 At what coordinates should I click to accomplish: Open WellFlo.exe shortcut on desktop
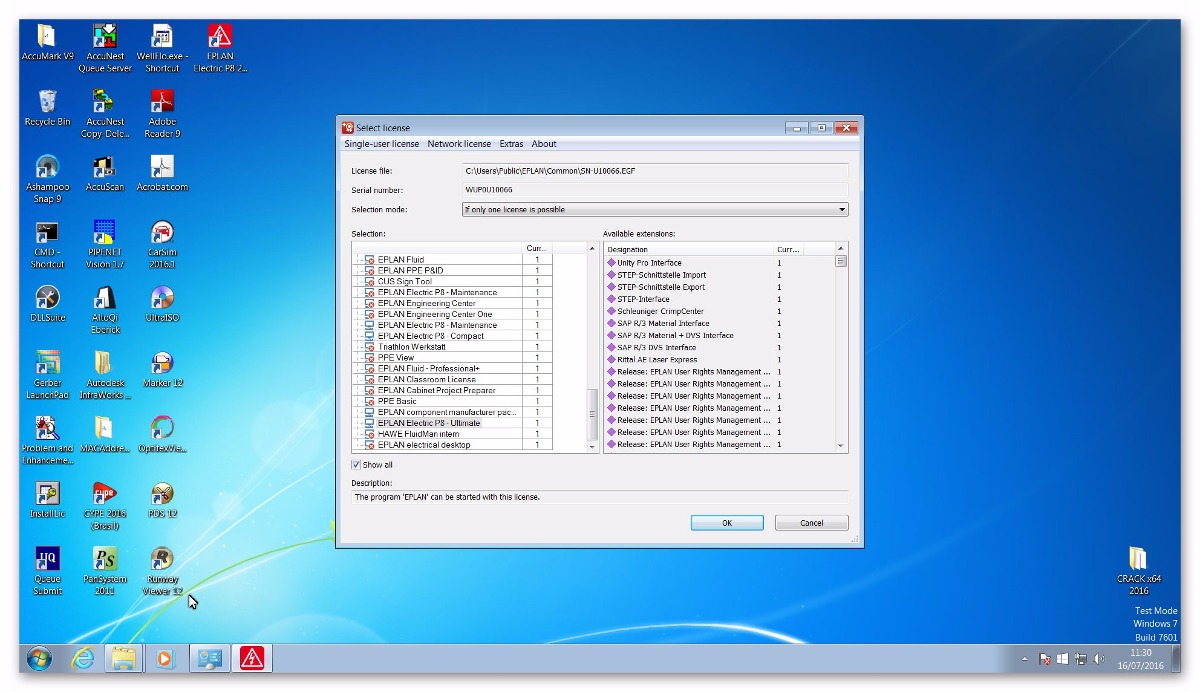point(162,48)
